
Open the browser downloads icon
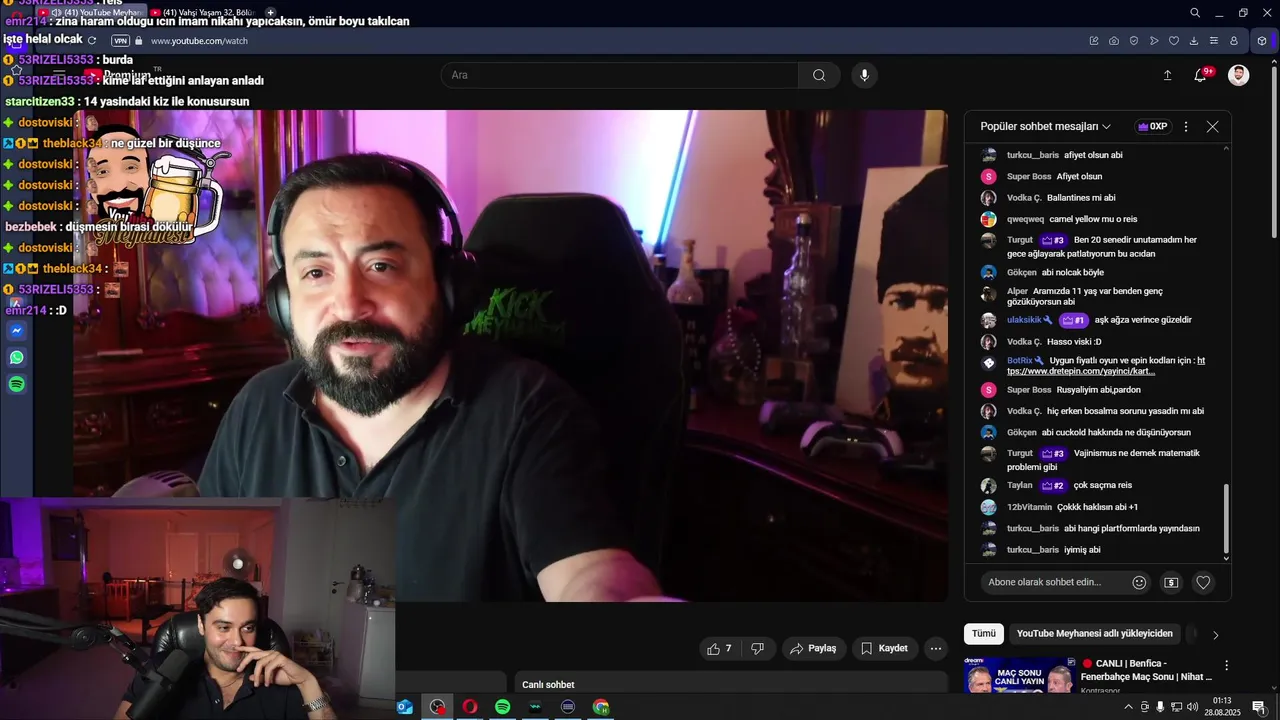point(1194,41)
